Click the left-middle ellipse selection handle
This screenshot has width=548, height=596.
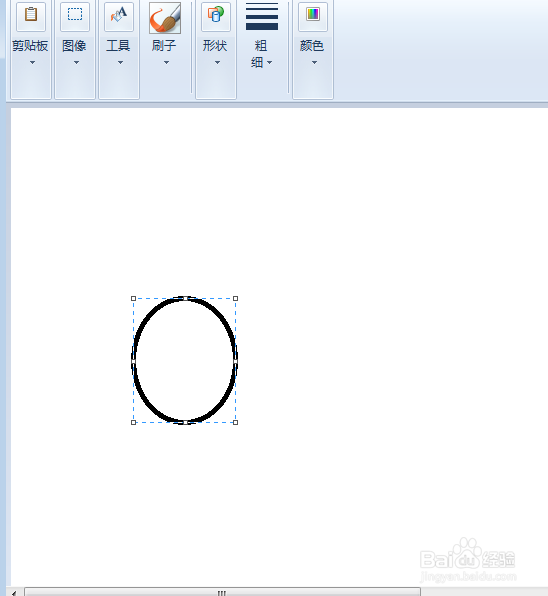[133, 360]
